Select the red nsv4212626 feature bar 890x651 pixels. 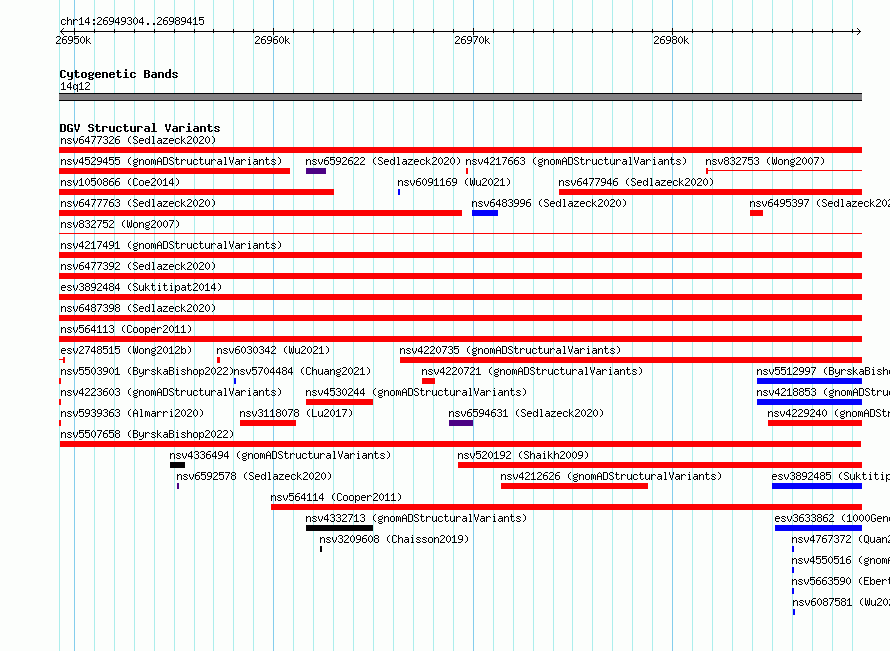click(574, 486)
